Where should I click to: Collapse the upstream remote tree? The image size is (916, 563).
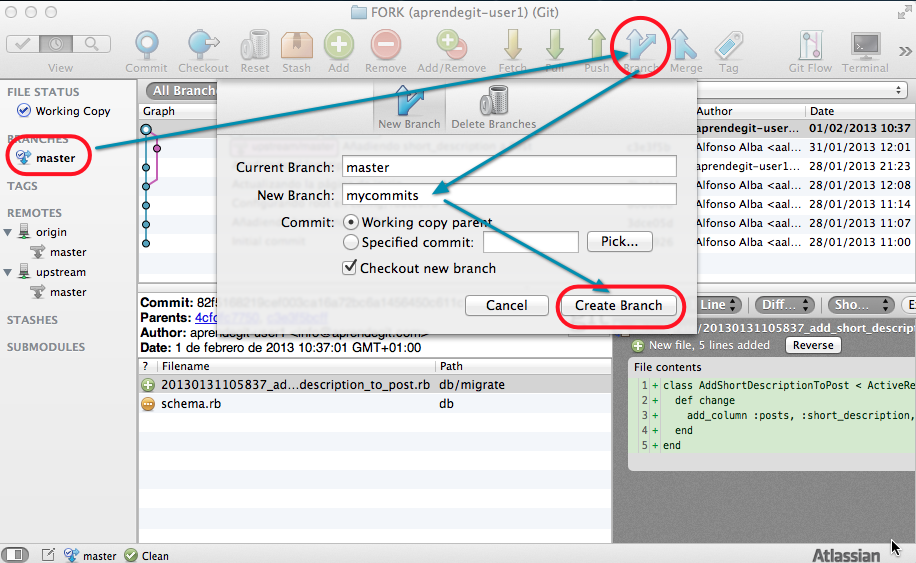tap(10, 272)
